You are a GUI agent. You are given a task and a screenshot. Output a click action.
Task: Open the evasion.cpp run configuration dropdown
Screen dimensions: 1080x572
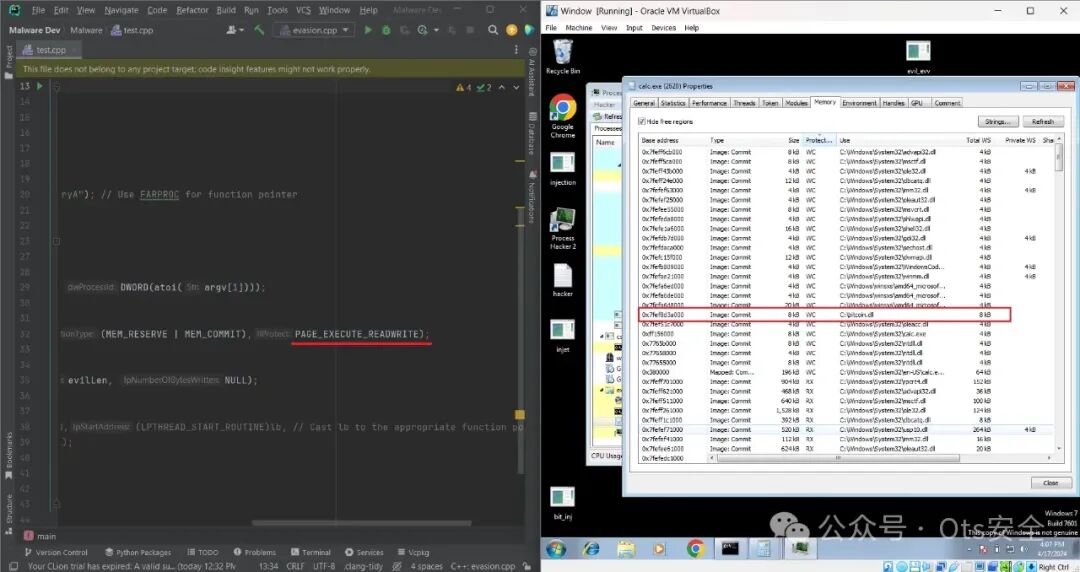tap(314, 30)
